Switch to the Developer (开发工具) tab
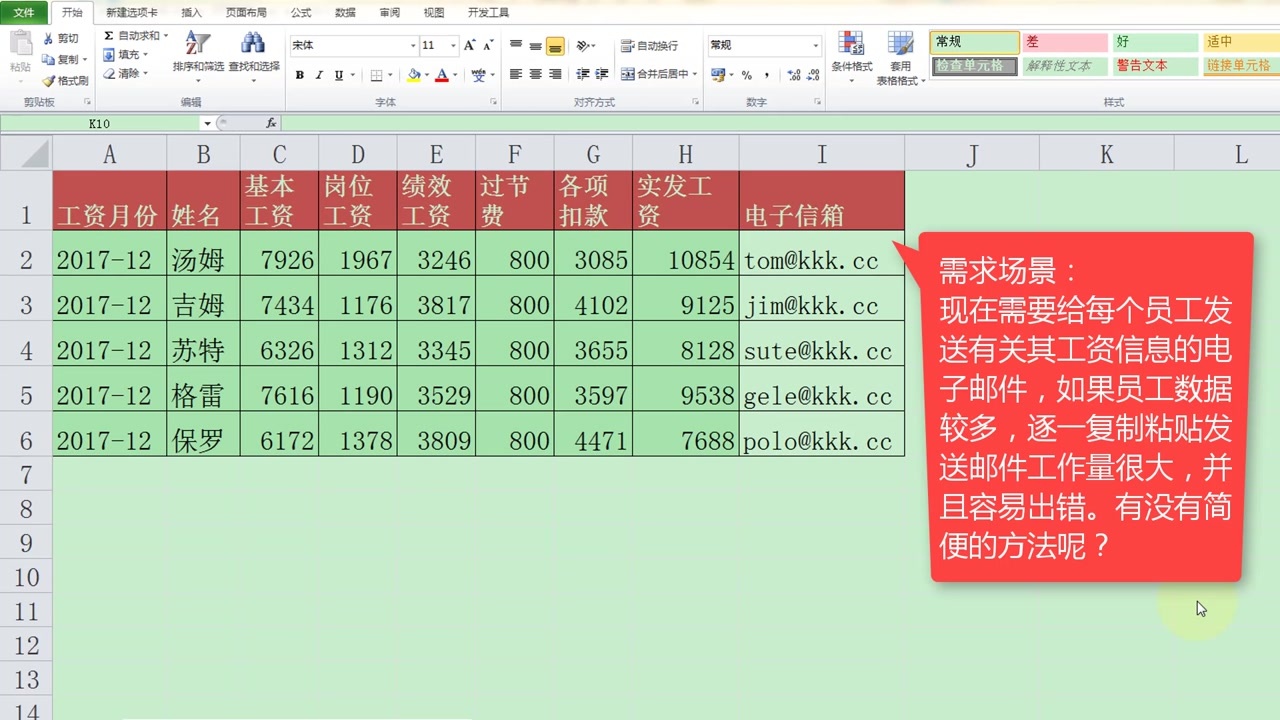Image resolution: width=1280 pixels, height=720 pixels. click(488, 13)
